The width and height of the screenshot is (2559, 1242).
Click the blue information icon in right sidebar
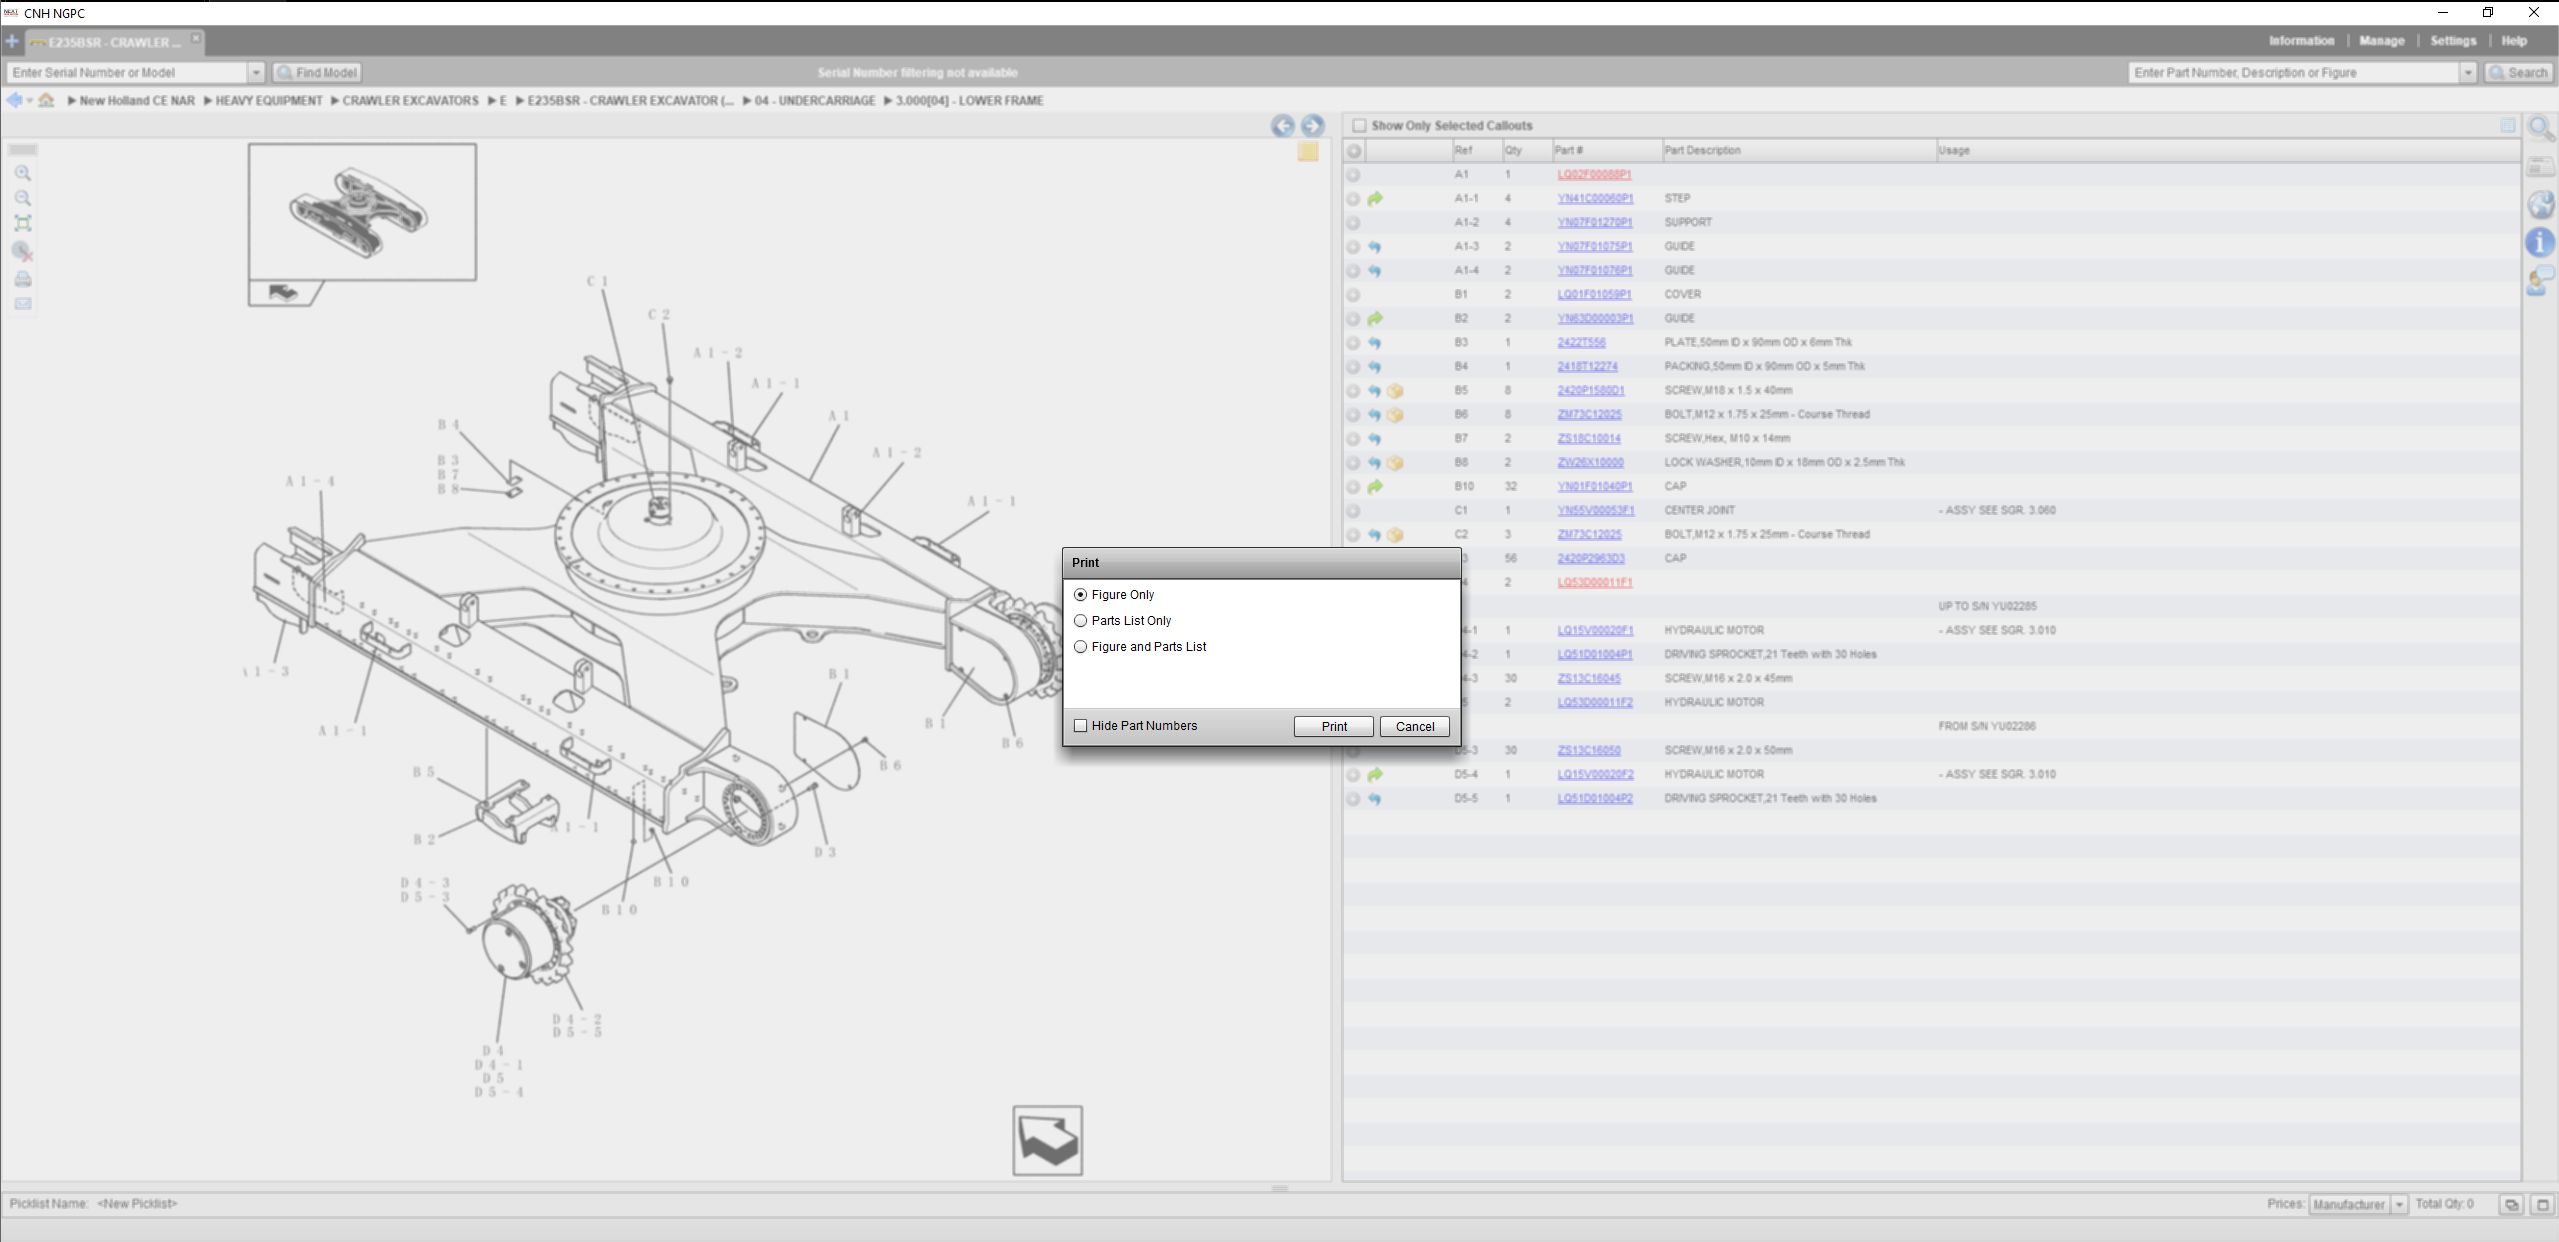pyautogui.click(x=2539, y=242)
